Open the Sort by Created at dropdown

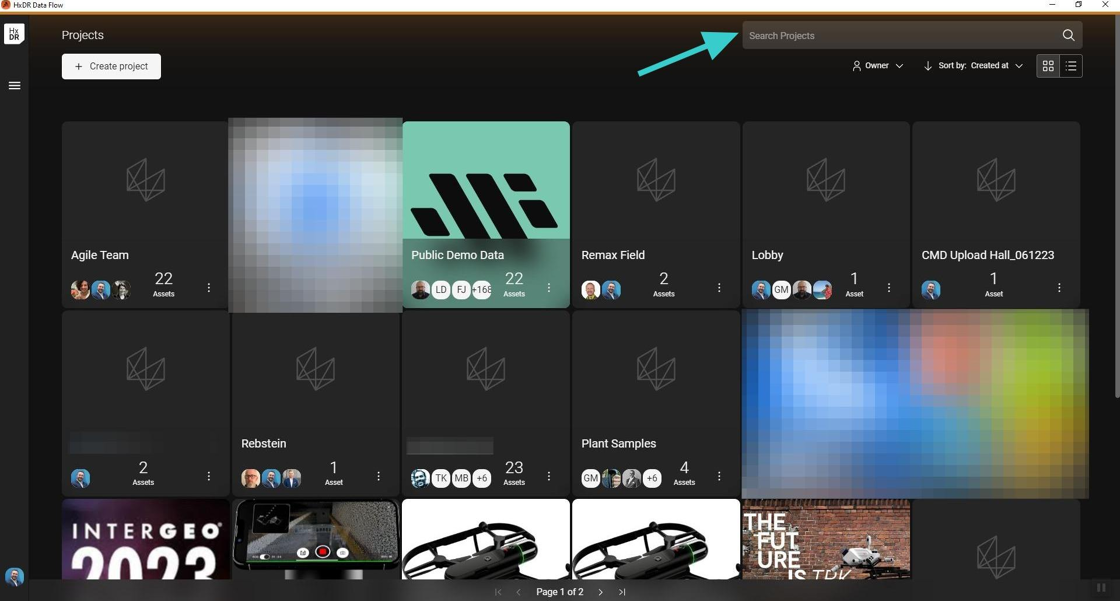[x=973, y=66]
